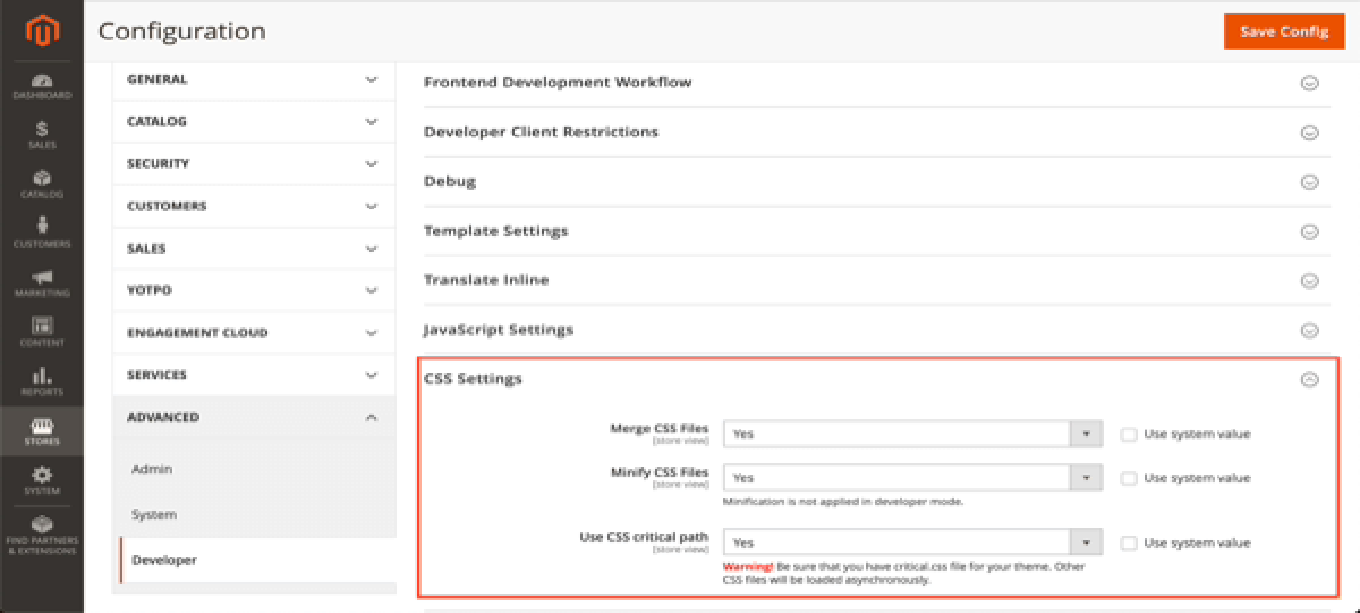Click the Magento logo icon
The width and height of the screenshot is (1360, 613).
[42, 31]
